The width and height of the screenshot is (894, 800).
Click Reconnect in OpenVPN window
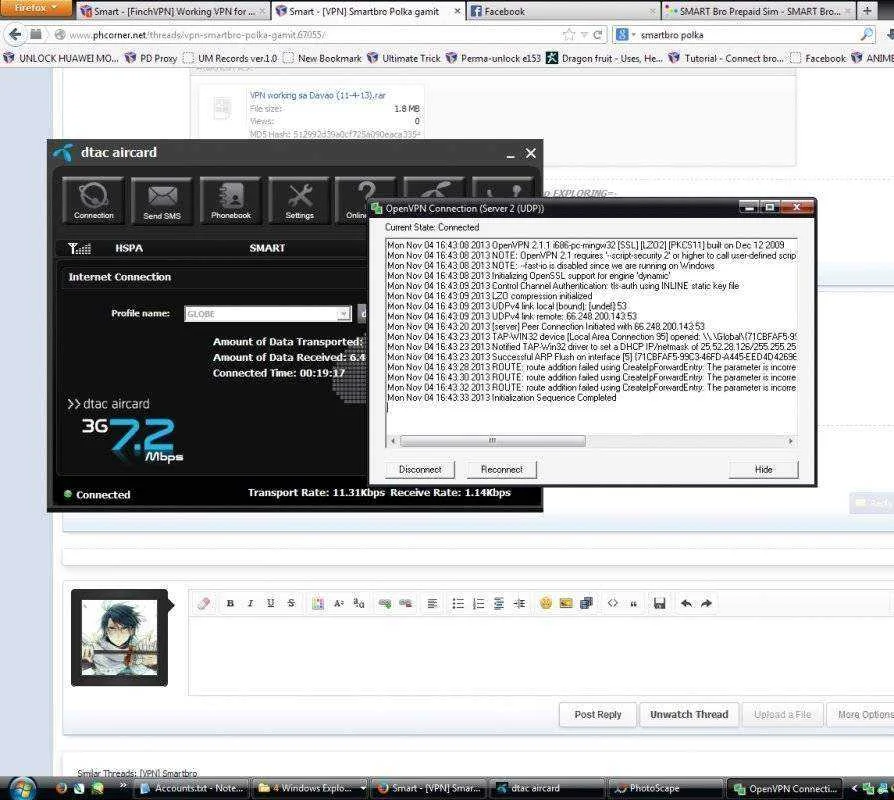(x=502, y=469)
